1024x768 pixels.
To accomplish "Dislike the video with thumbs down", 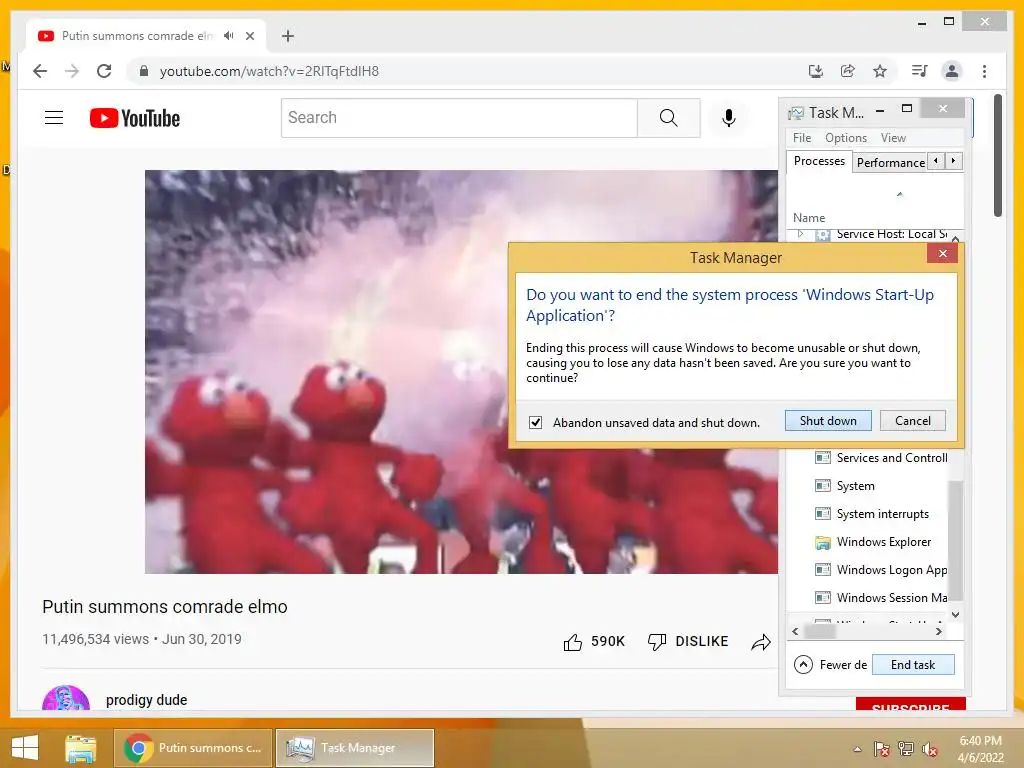I will [656, 642].
